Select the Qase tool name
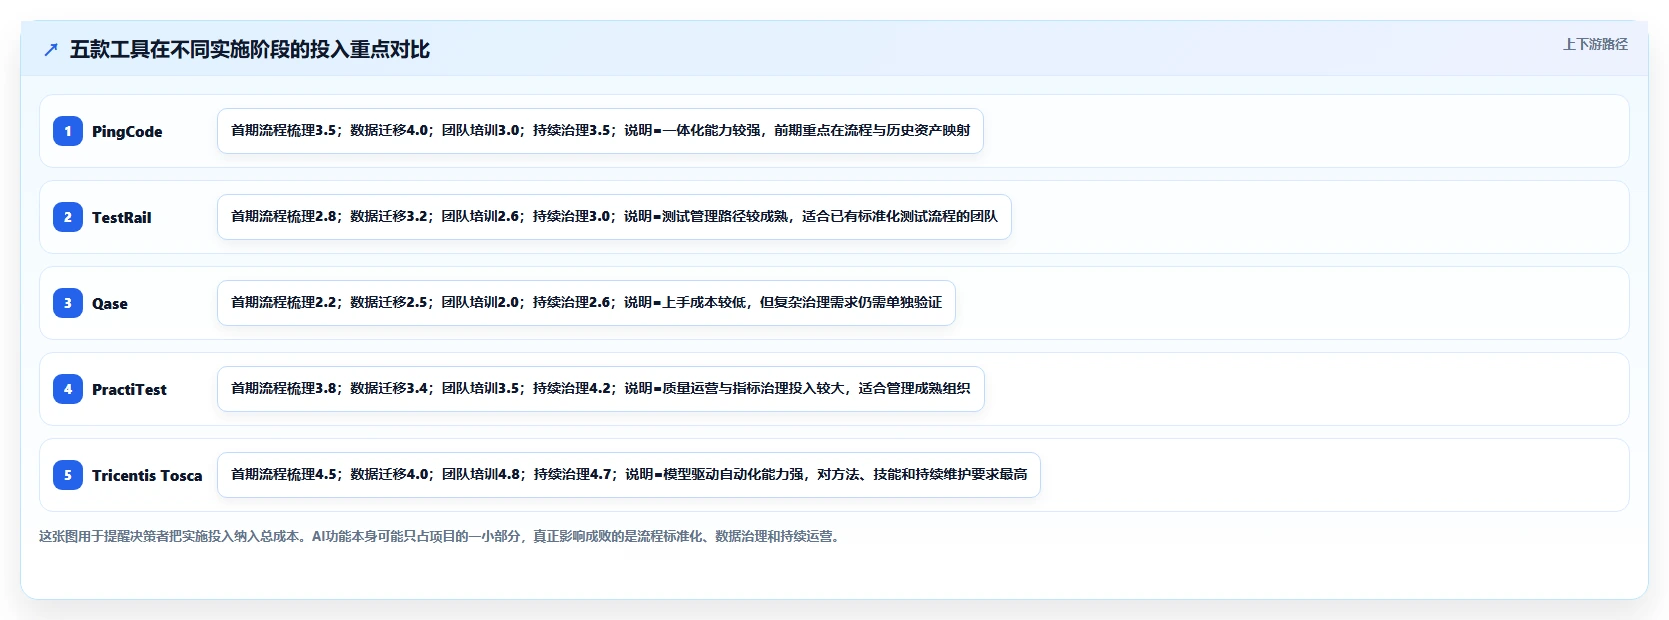The width and height of the screenshot is (1669, 620). coord(110,304)
